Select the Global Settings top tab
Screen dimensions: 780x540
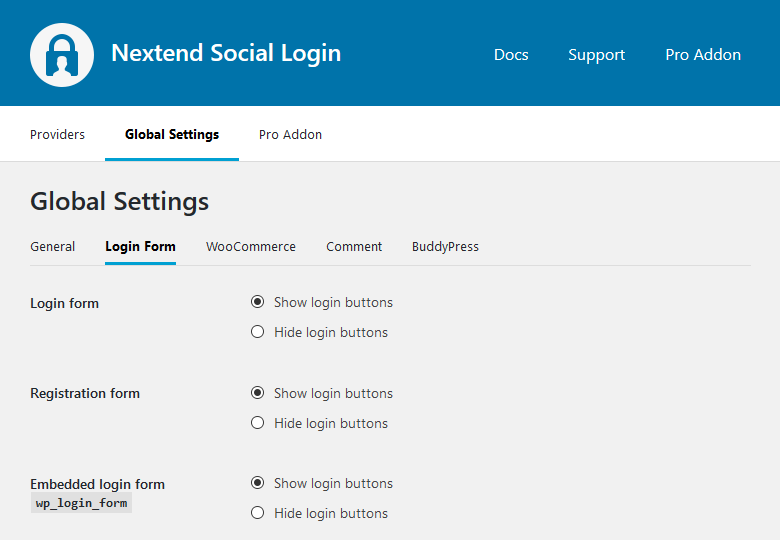coord(172,134)
